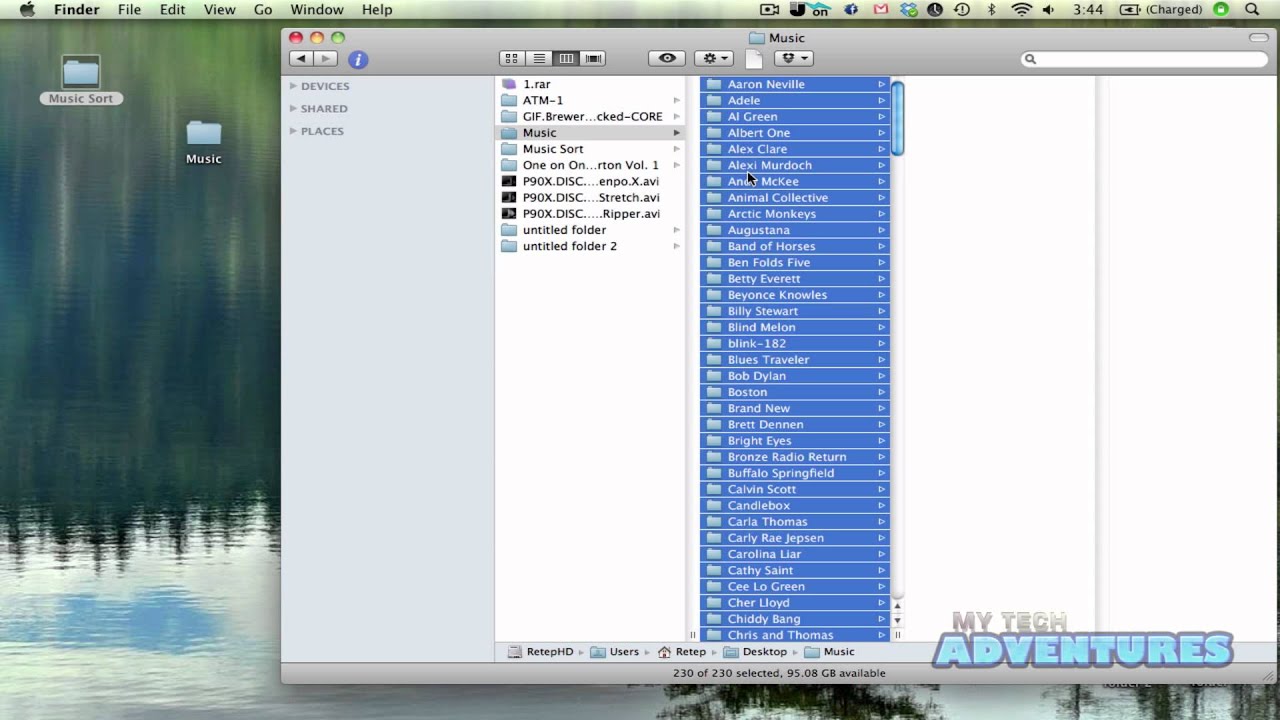Switch to column view in Finder toolbar
This screenshot has height=720, width=1280.
(x=566, y=59)
